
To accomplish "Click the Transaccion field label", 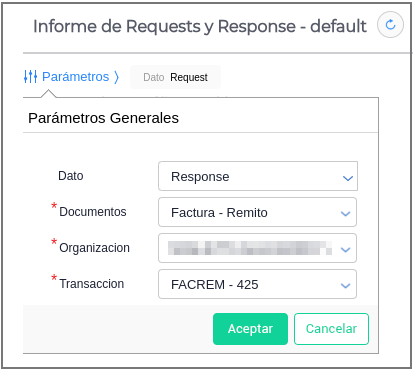I will (x=92, y=284).
